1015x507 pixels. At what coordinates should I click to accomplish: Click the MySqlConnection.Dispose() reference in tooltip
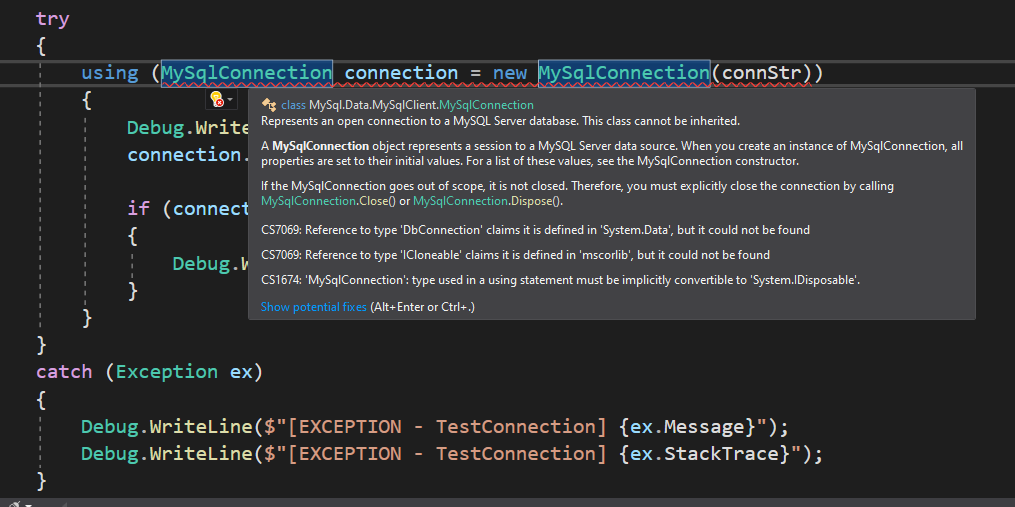pyautogui.click(x=487, y=201)
